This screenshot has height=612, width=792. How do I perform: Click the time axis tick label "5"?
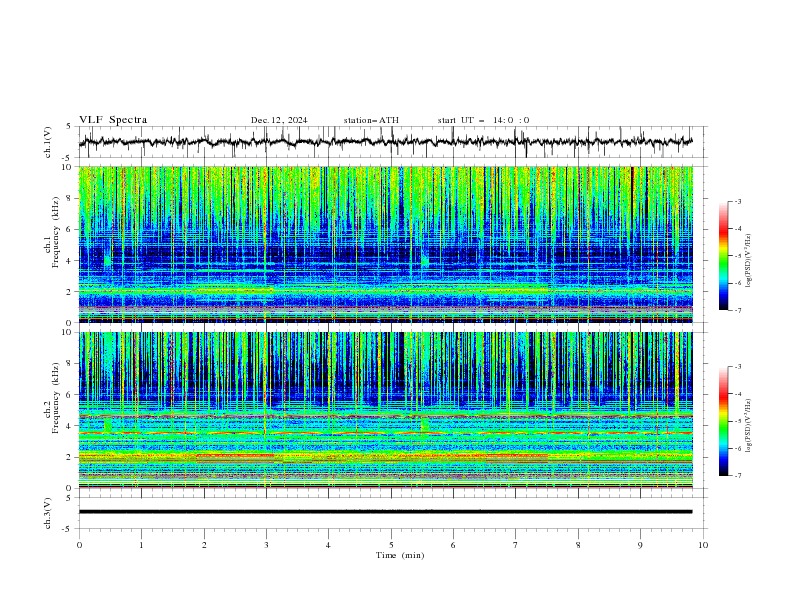pyautogui.click(x=391, y=545)
